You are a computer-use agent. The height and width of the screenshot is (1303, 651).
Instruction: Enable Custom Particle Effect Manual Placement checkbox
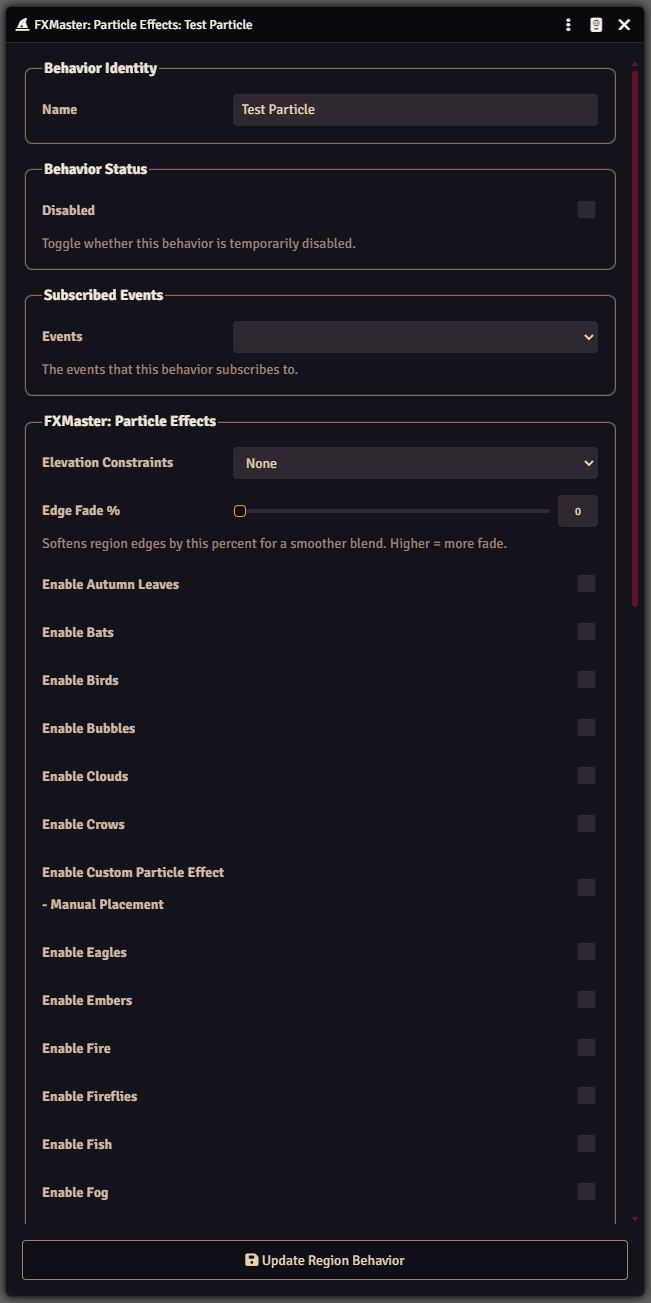click(x=586, y=888)
